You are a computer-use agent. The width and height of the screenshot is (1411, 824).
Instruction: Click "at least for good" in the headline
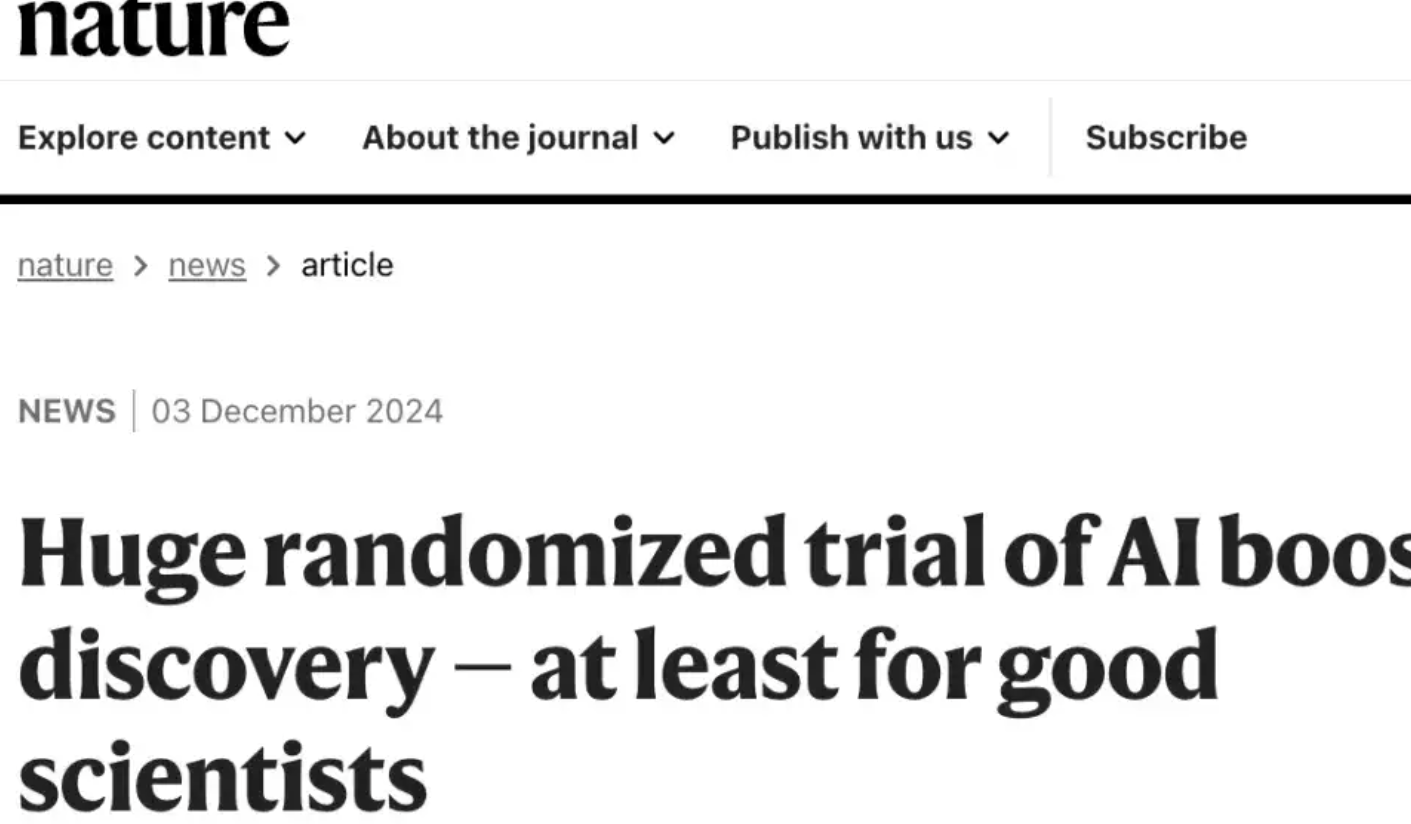(874, 664)
